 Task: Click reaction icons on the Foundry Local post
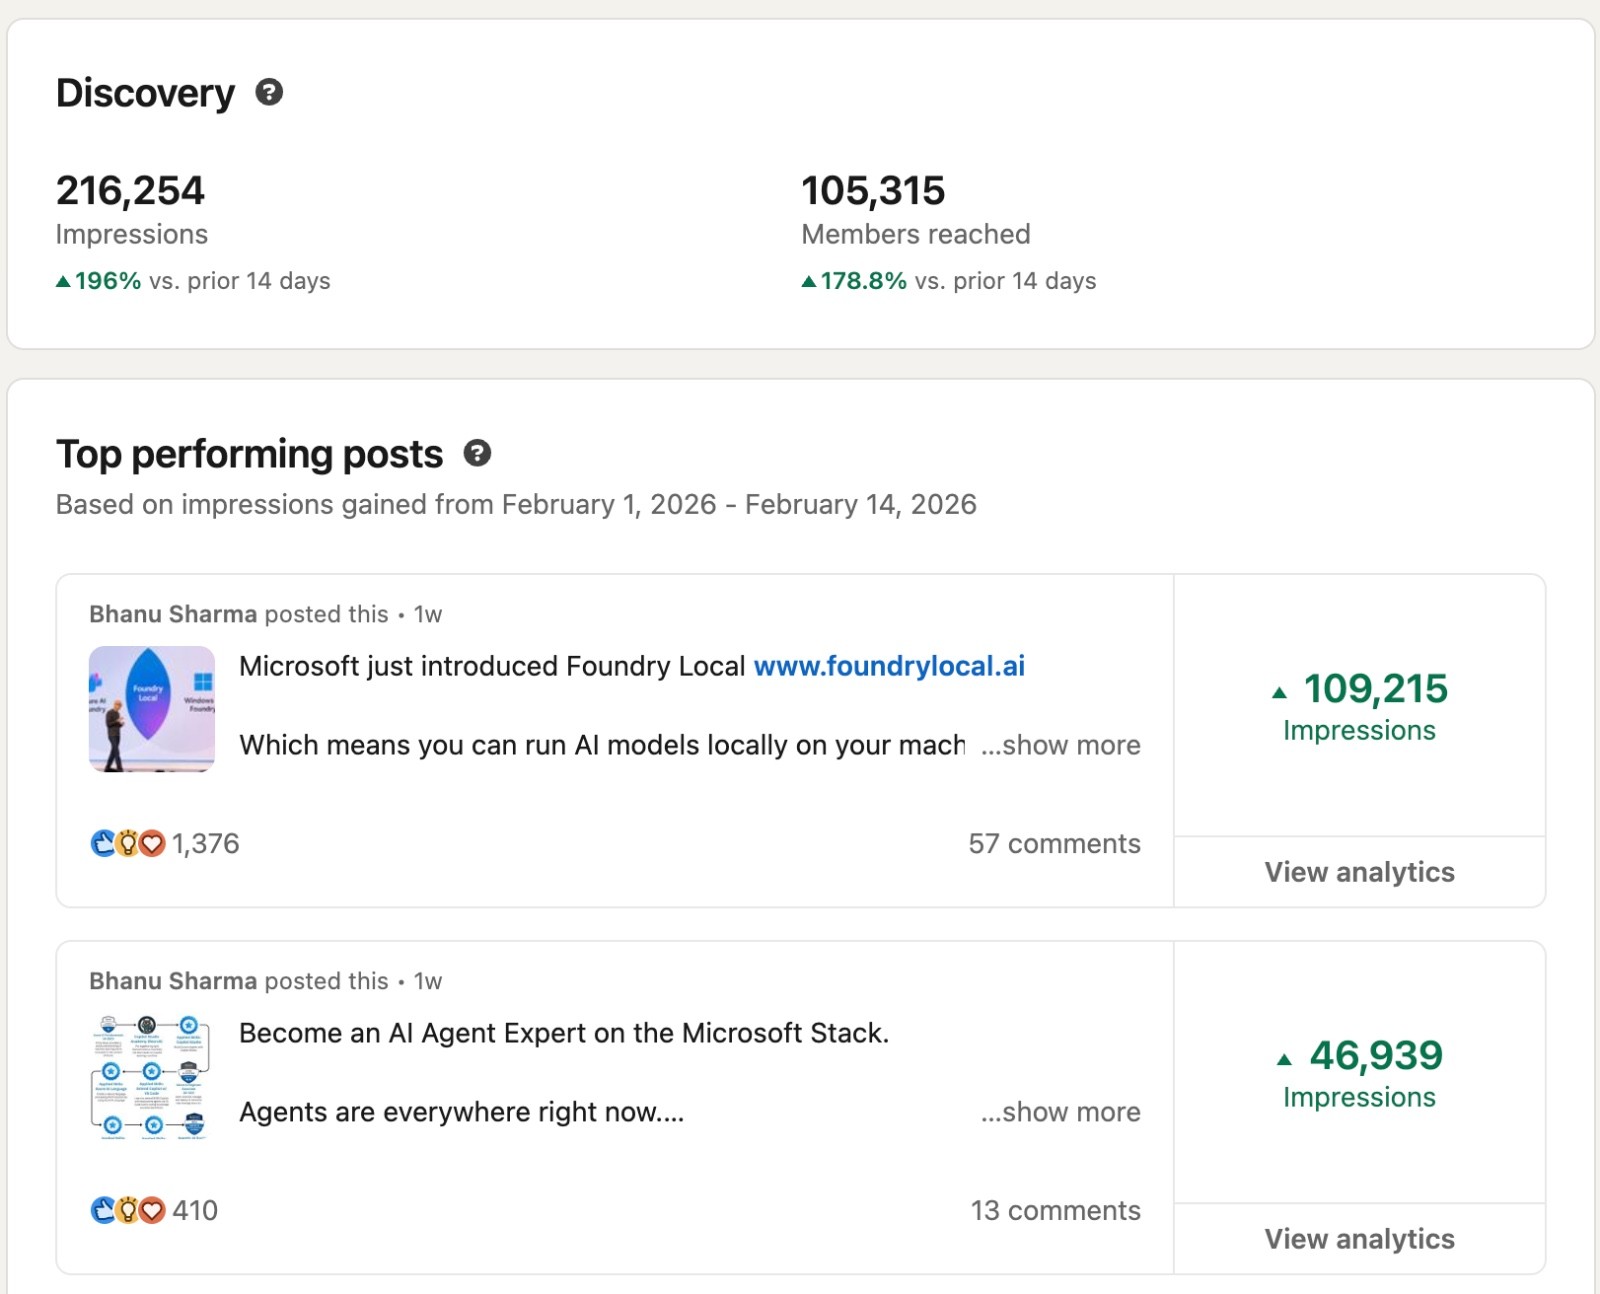[x=127, y=844]
